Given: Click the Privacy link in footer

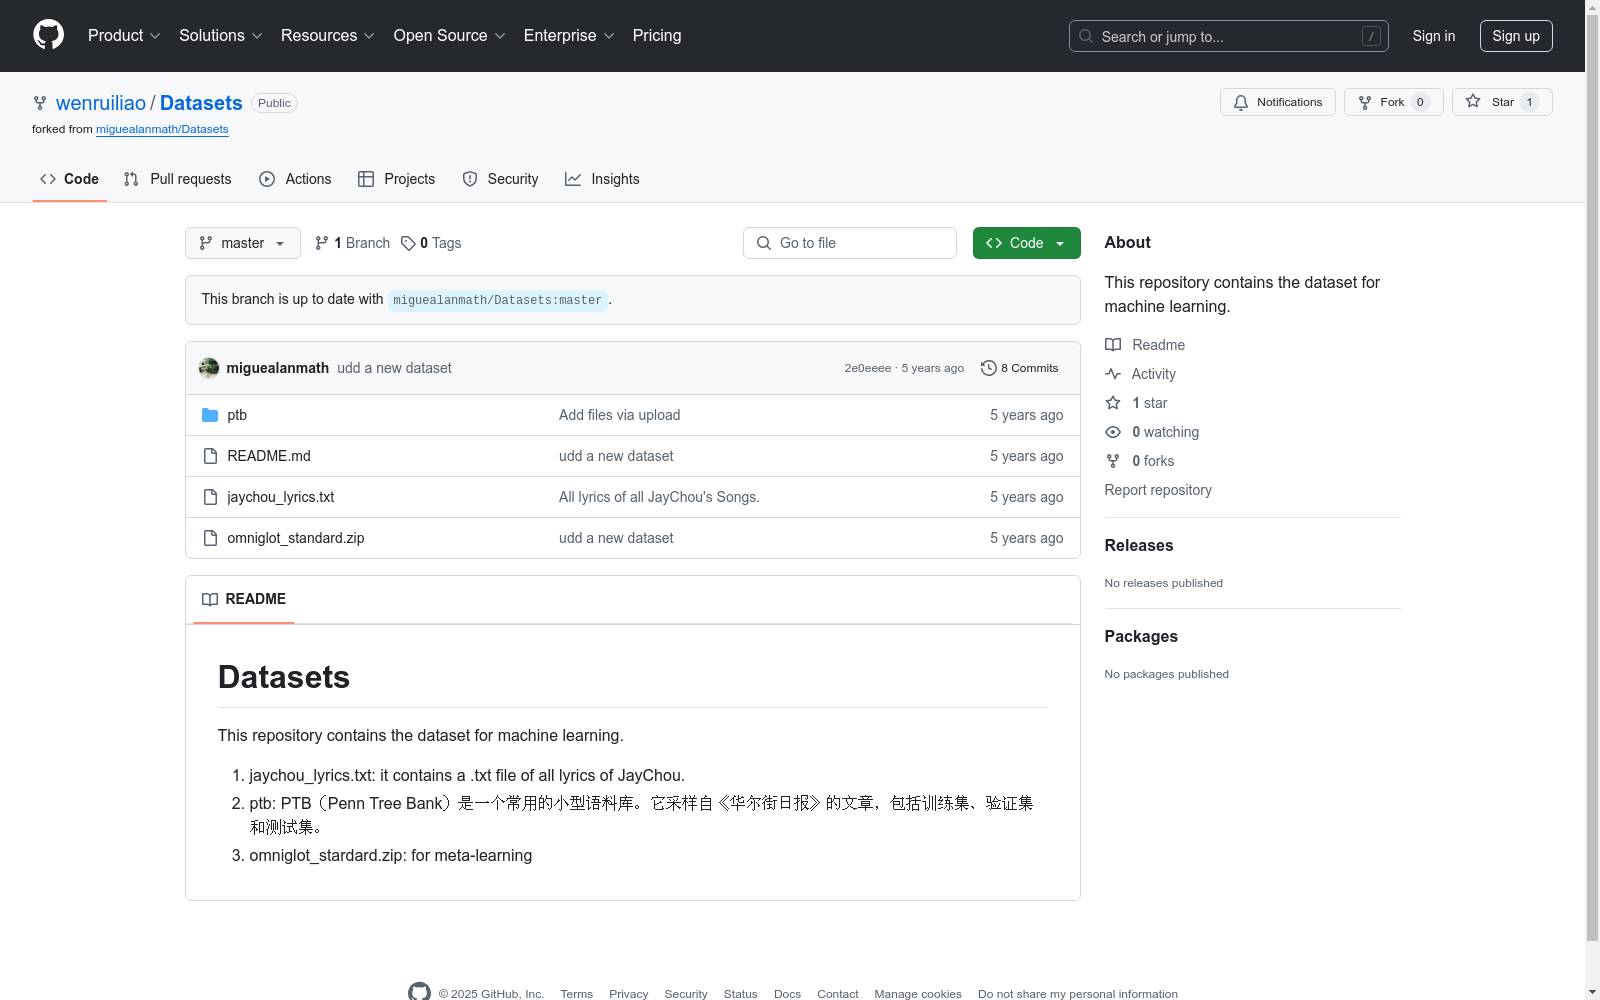Looking at the screenshot, I should pyautogui.click(x=629, y=994).
